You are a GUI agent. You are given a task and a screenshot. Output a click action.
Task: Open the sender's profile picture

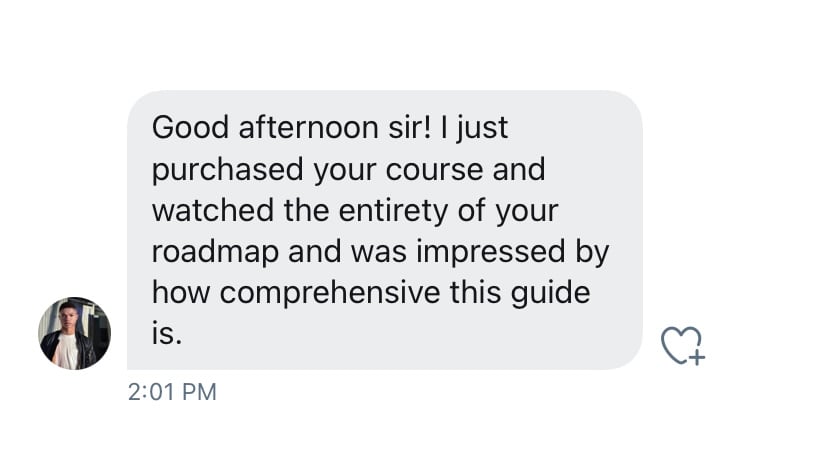click(x=74, y=333)
